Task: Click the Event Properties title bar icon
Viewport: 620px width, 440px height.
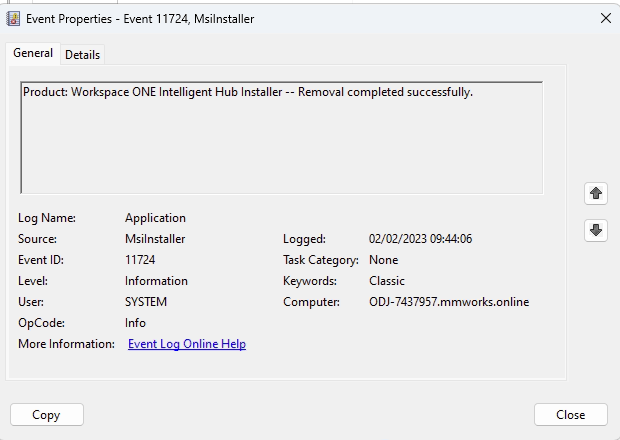Action: coord(14,17)
